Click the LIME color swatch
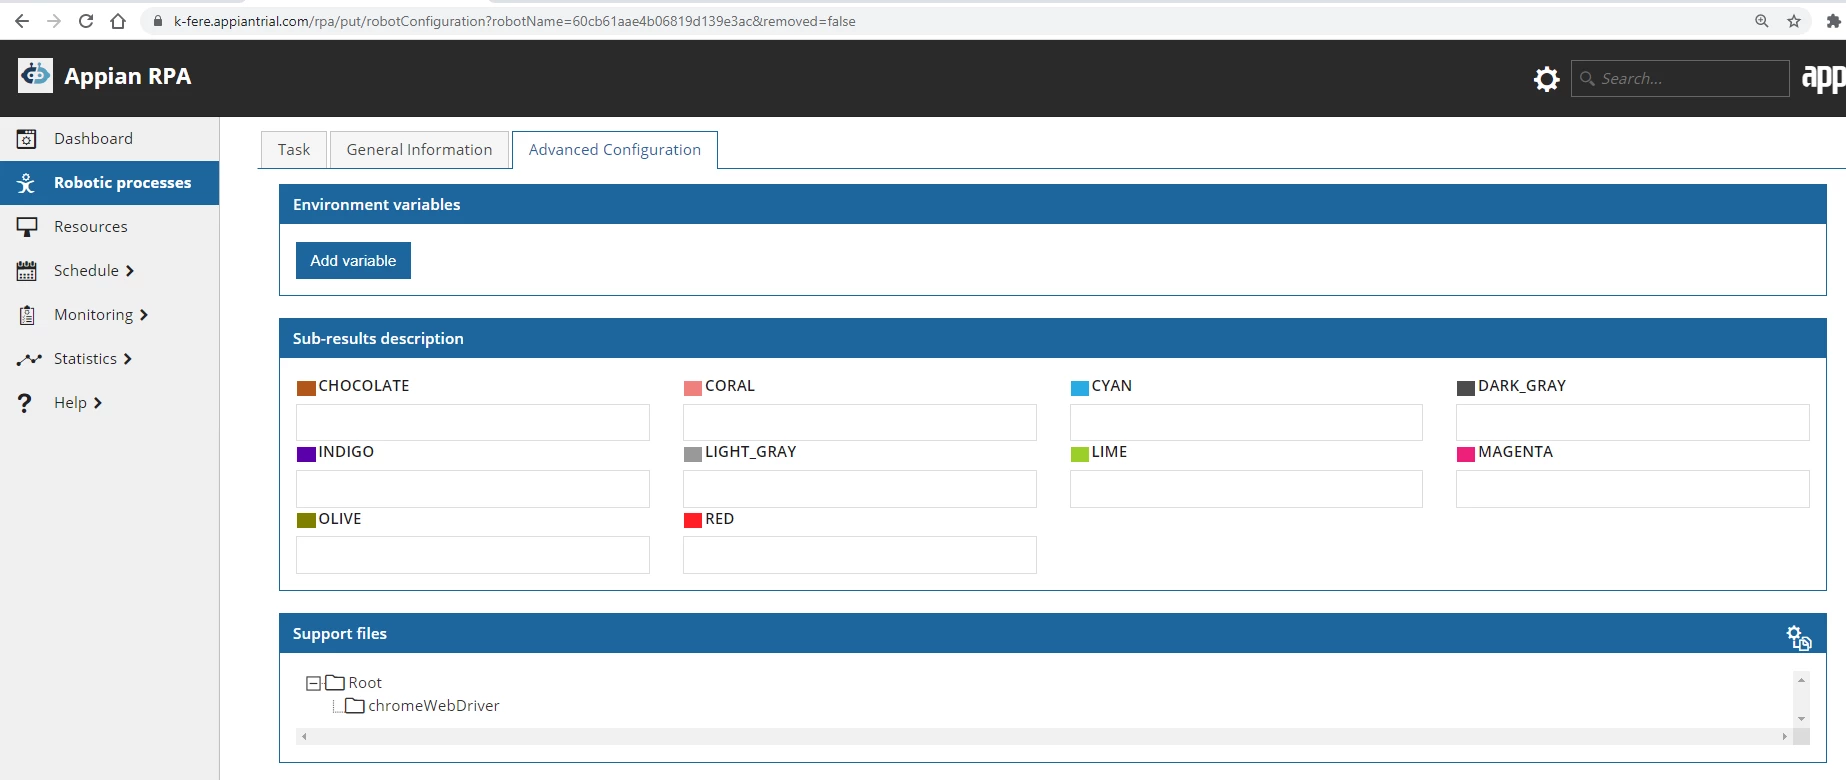This screenshot has width=1846, height=780. pos(1080,454)
